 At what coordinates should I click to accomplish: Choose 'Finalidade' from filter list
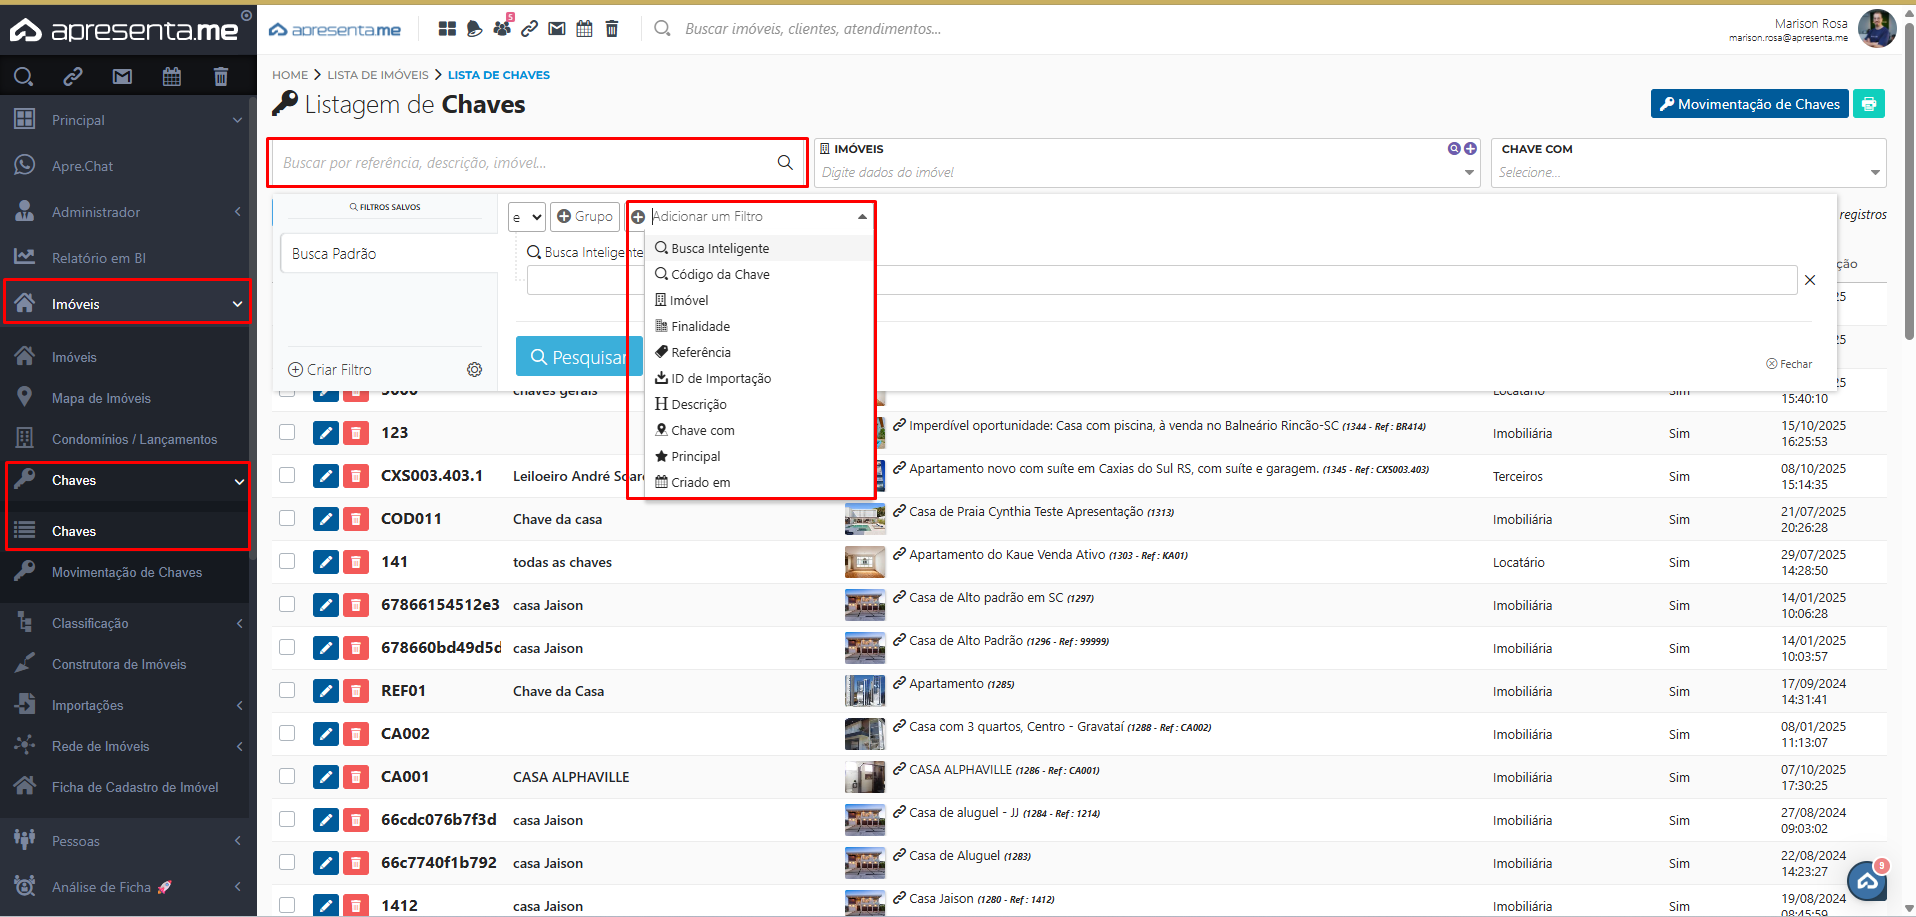click(700, 327)
